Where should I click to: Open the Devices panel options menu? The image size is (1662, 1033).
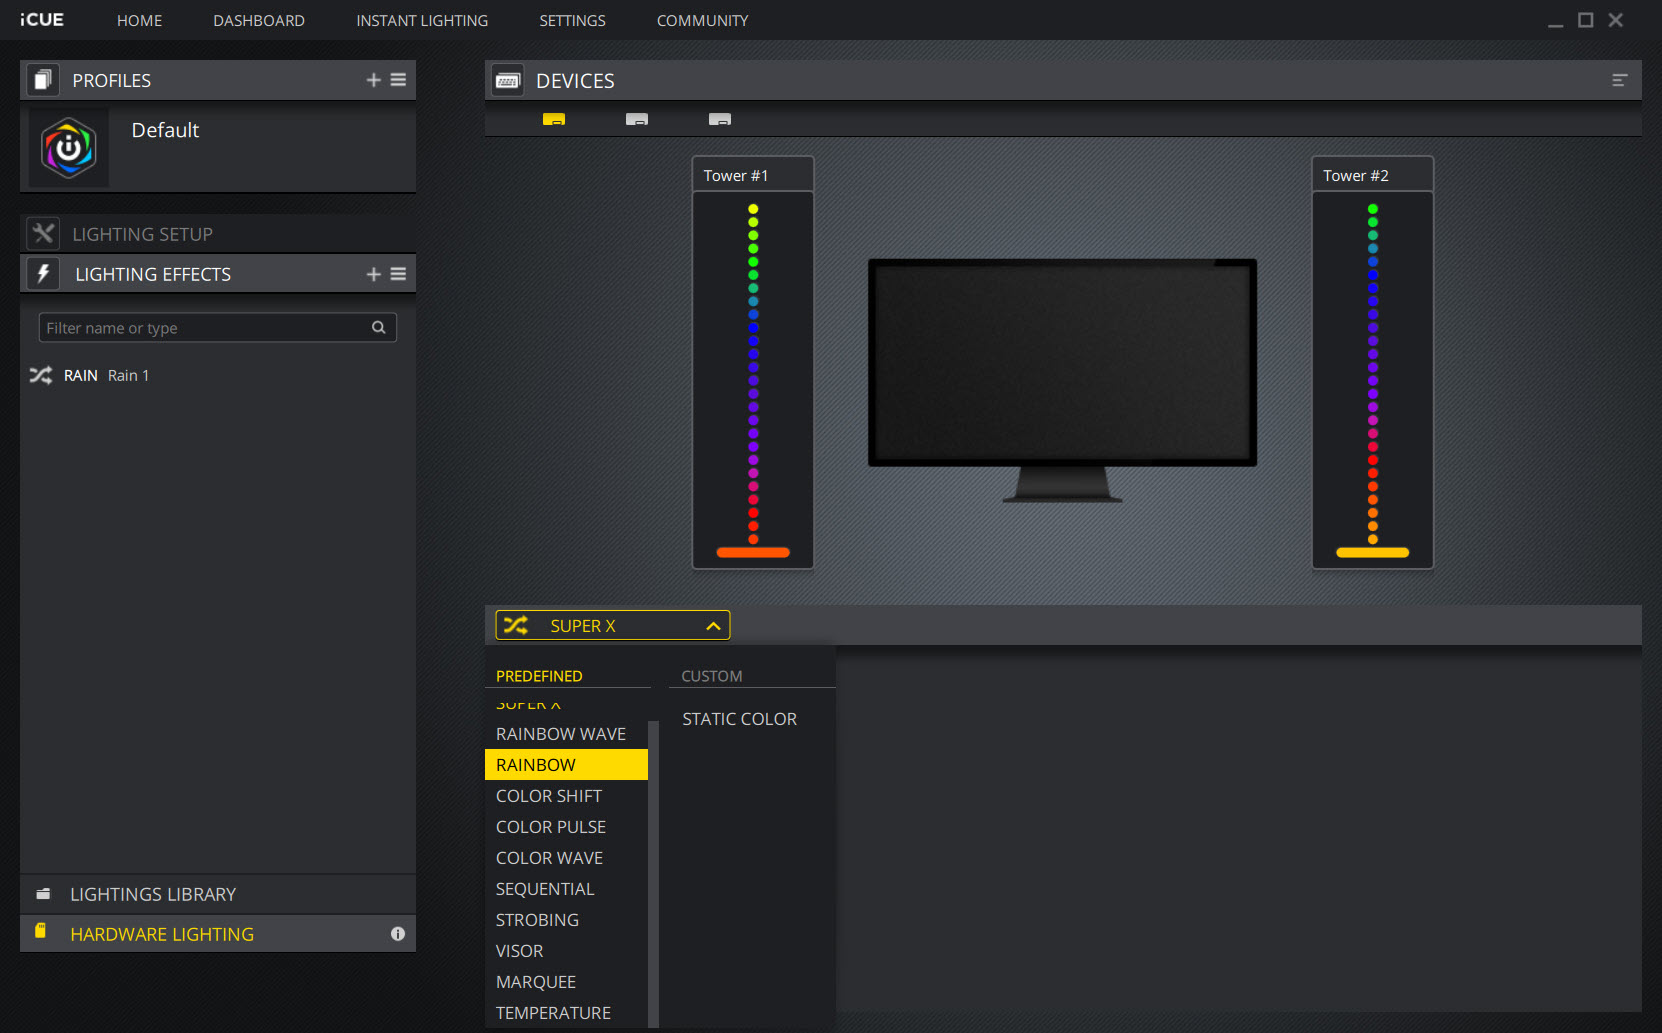(x=1620, y=80)
